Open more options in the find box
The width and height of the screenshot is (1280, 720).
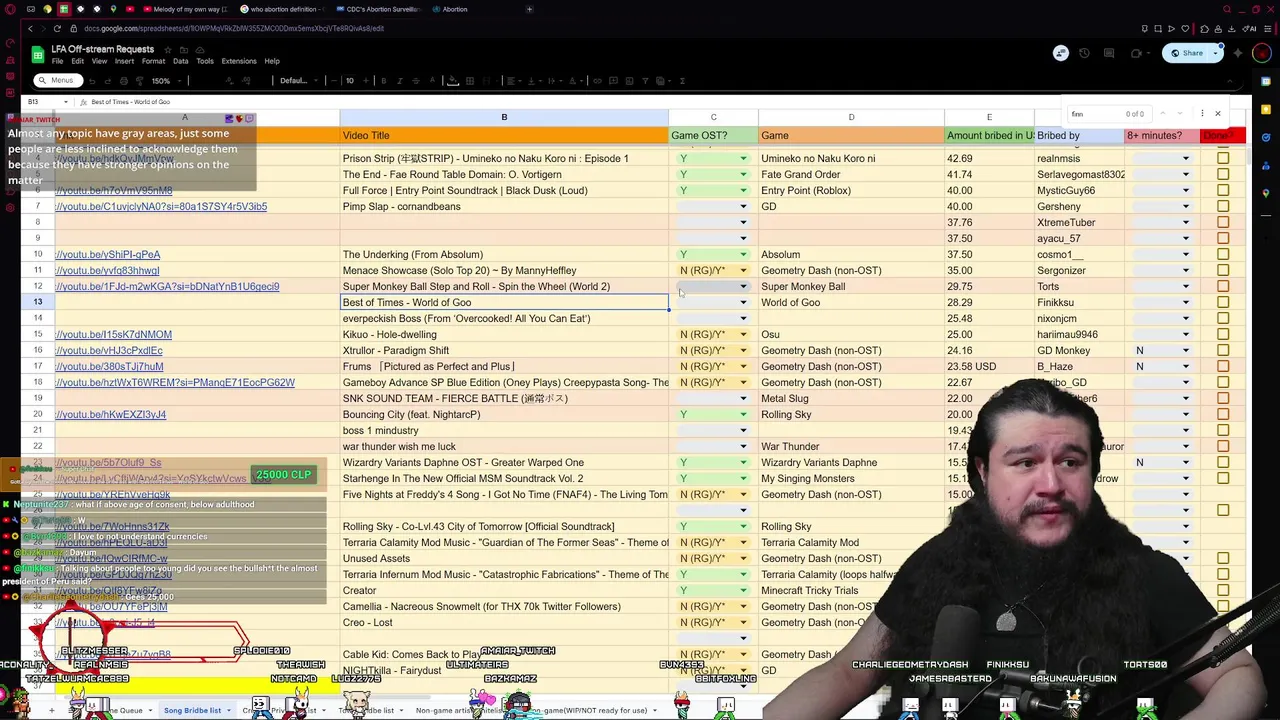(x=1202, y=114)
